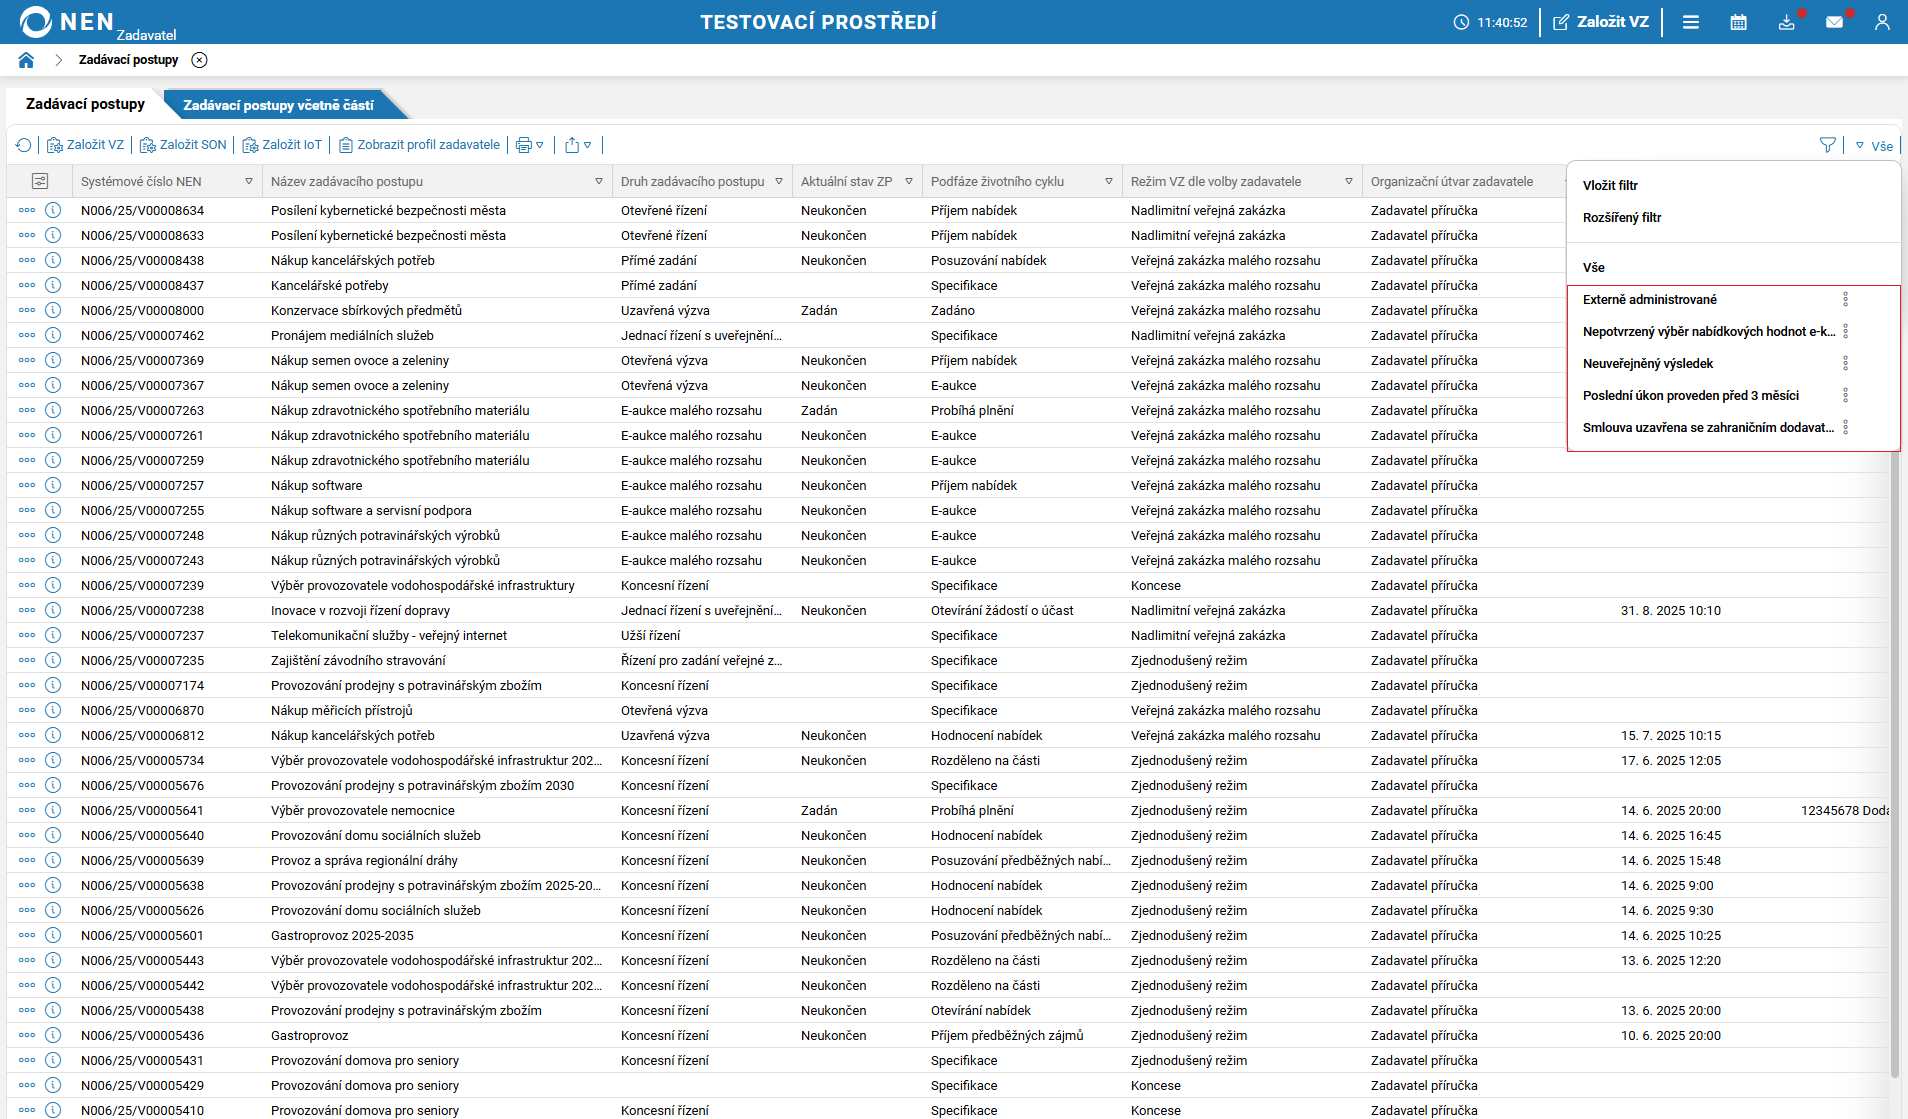Open the print options dropdown
Screen dimensions: 1908x1119
coord(530,145)
